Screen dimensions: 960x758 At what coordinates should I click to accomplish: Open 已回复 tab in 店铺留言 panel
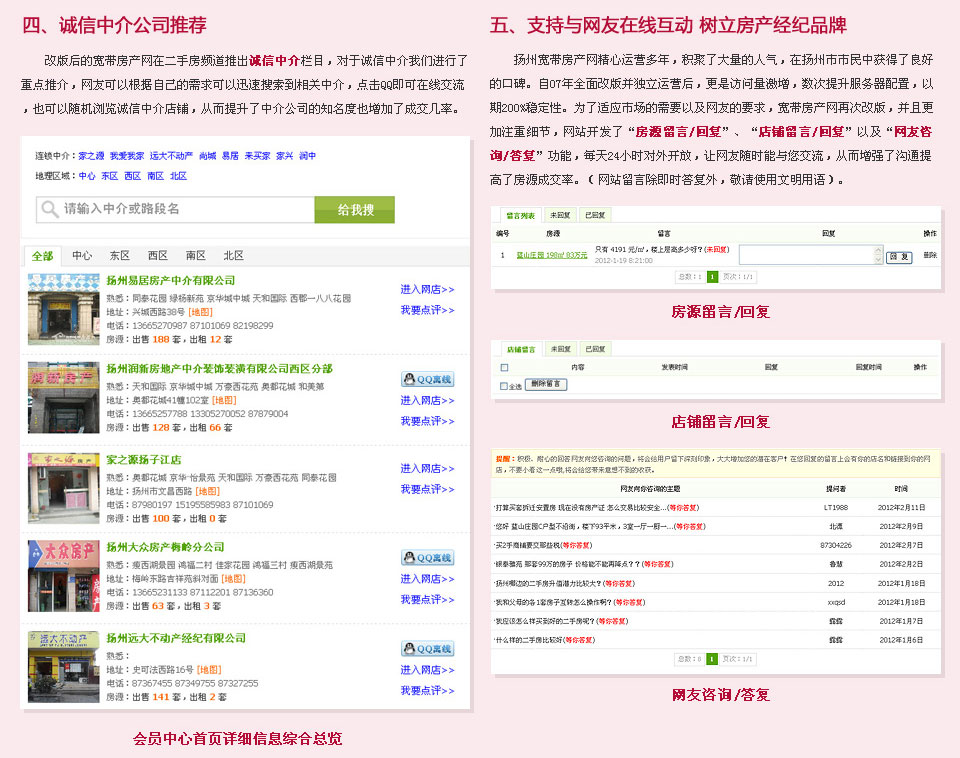595,350
